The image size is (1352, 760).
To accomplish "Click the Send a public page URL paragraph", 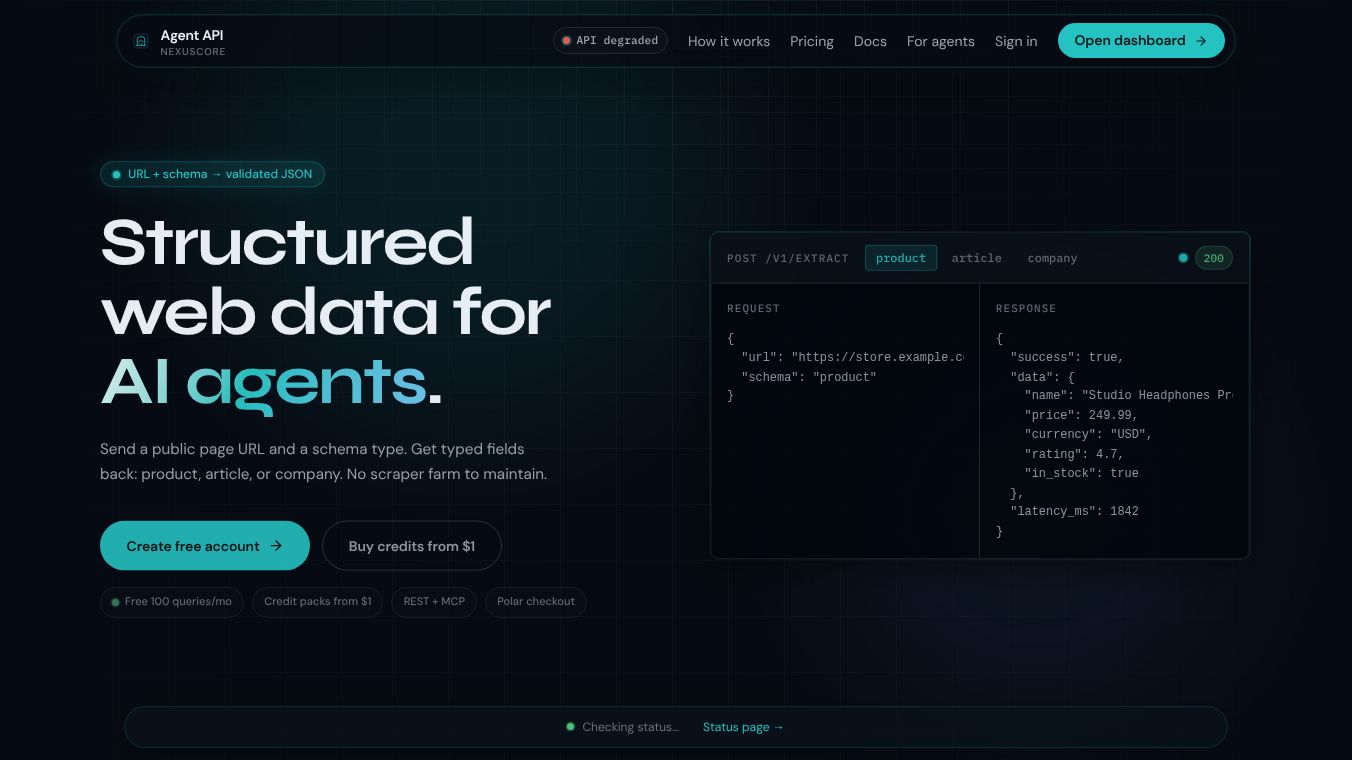I will tap(324, 461).
